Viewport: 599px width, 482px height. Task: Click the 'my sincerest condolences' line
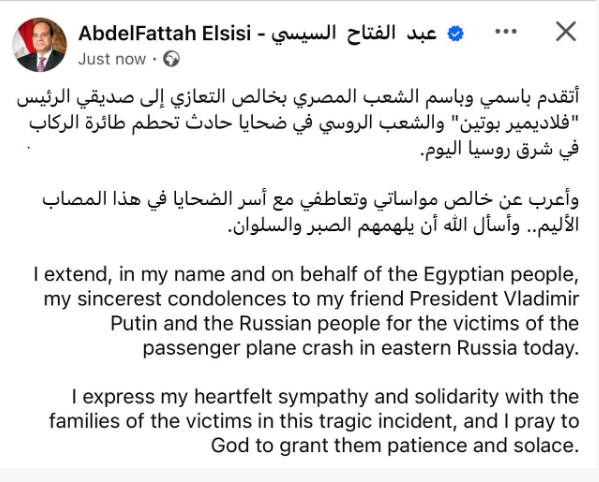pyautogui.click(x=311, y=299)
